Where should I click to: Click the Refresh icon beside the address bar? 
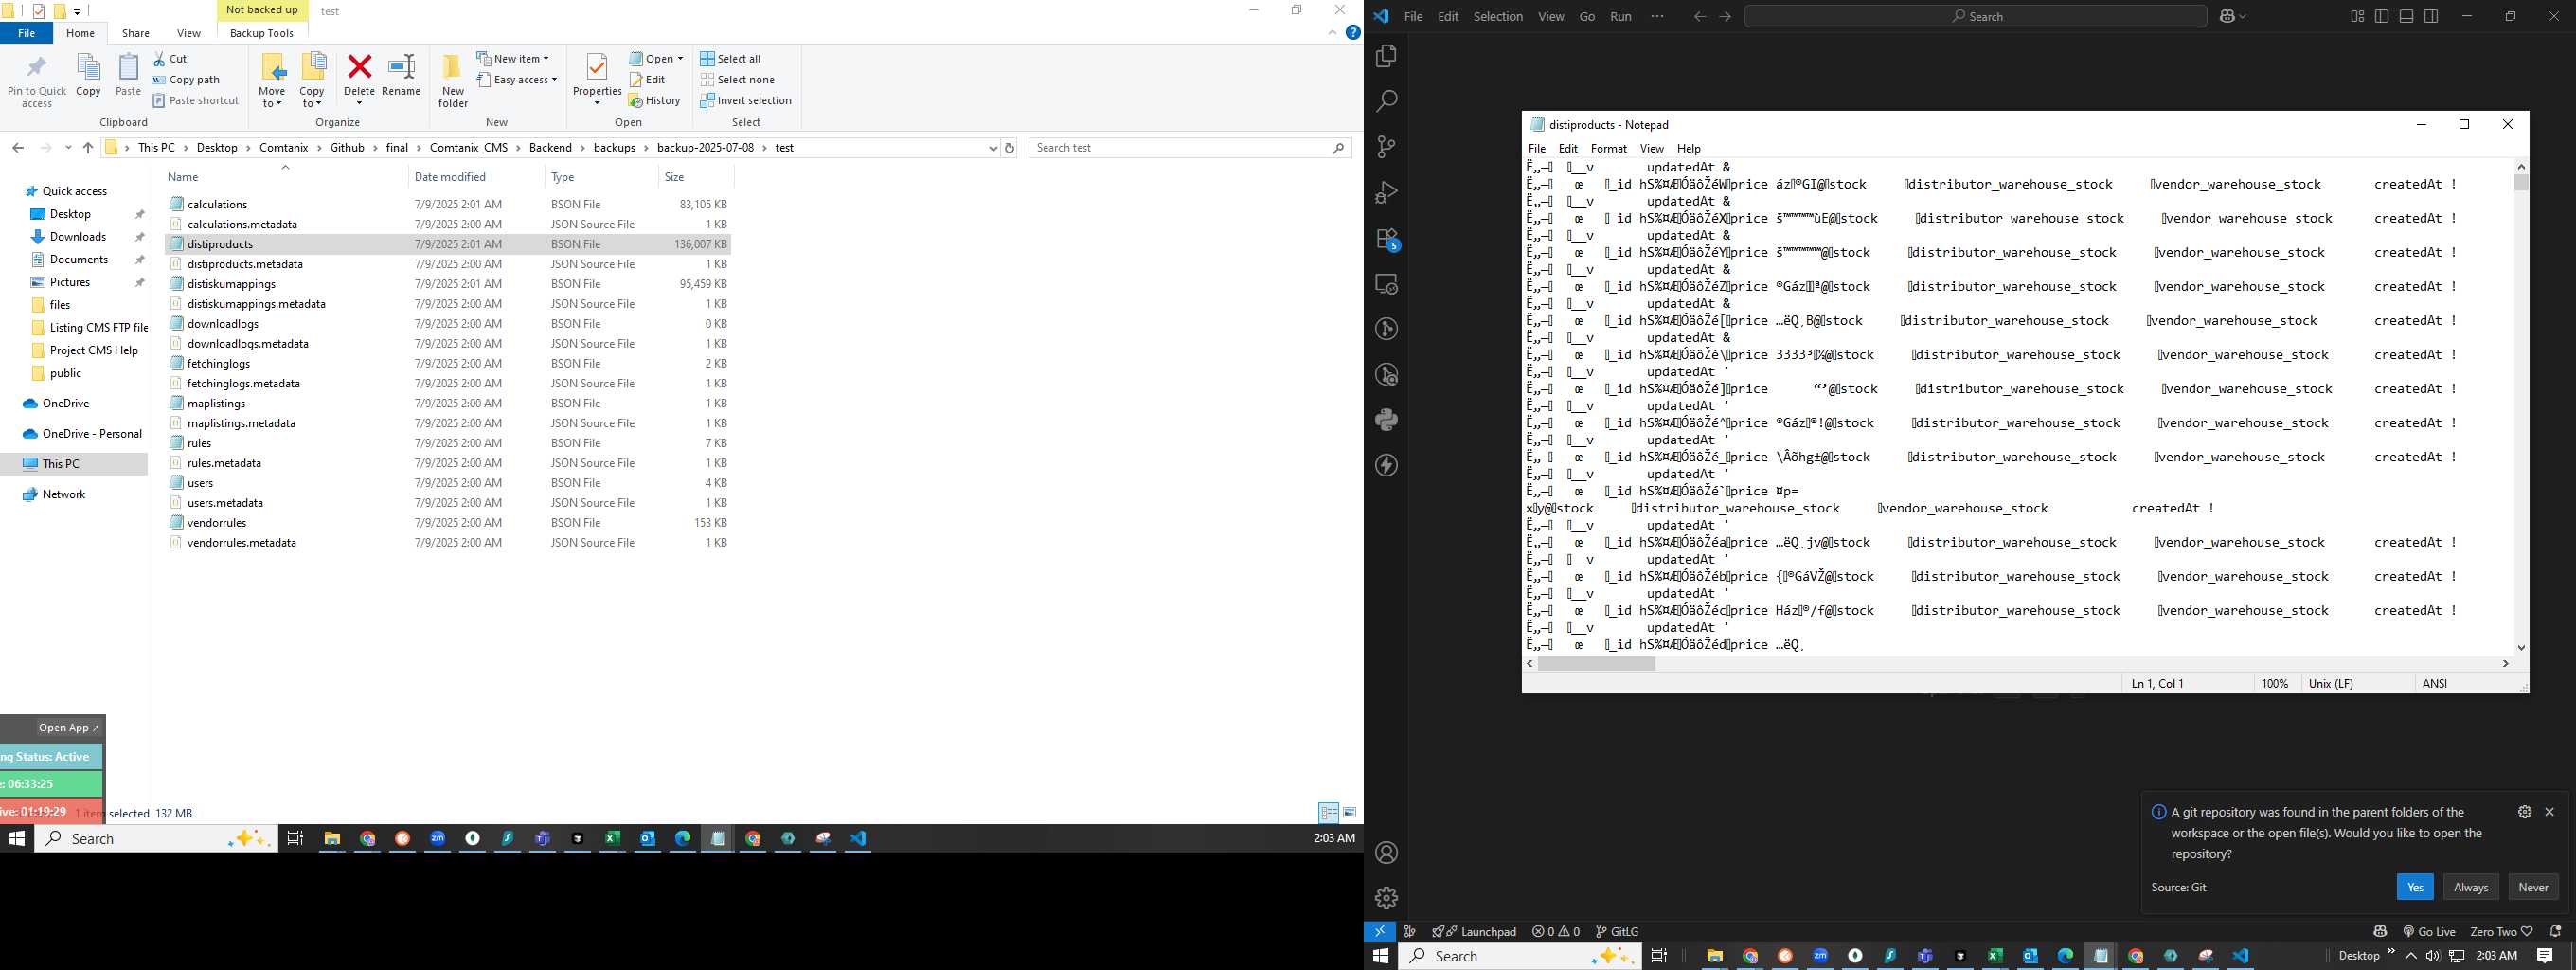tap(1009, 148)
